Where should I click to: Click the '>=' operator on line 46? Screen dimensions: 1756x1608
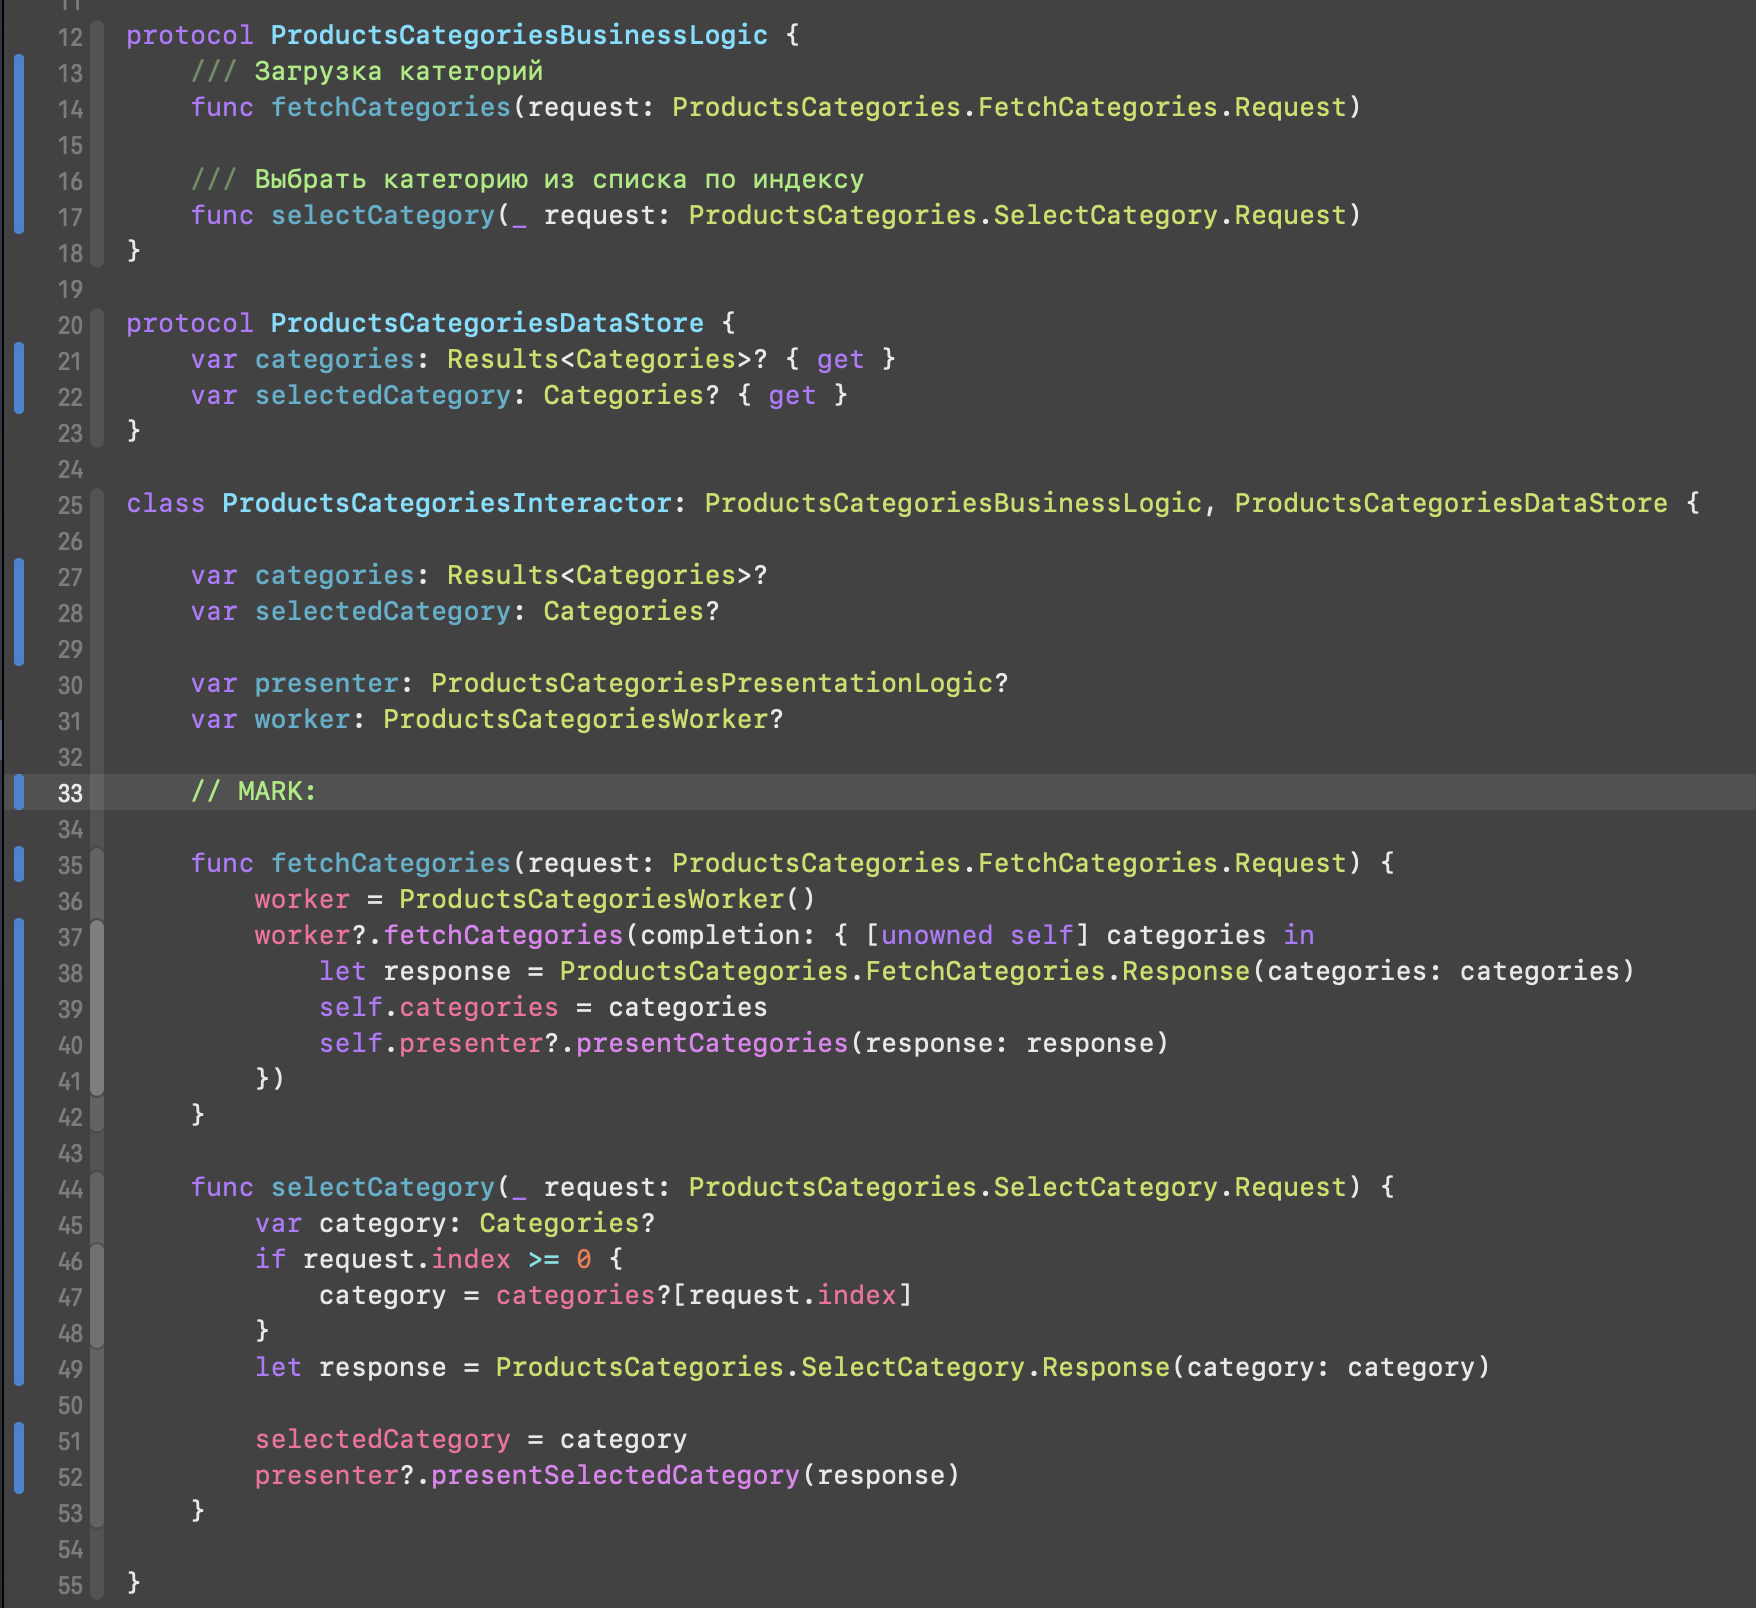[544, 1259]
